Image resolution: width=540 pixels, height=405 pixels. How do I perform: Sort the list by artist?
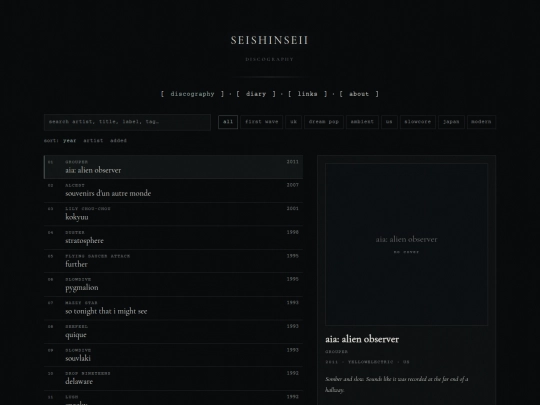(x=93, y=141)
